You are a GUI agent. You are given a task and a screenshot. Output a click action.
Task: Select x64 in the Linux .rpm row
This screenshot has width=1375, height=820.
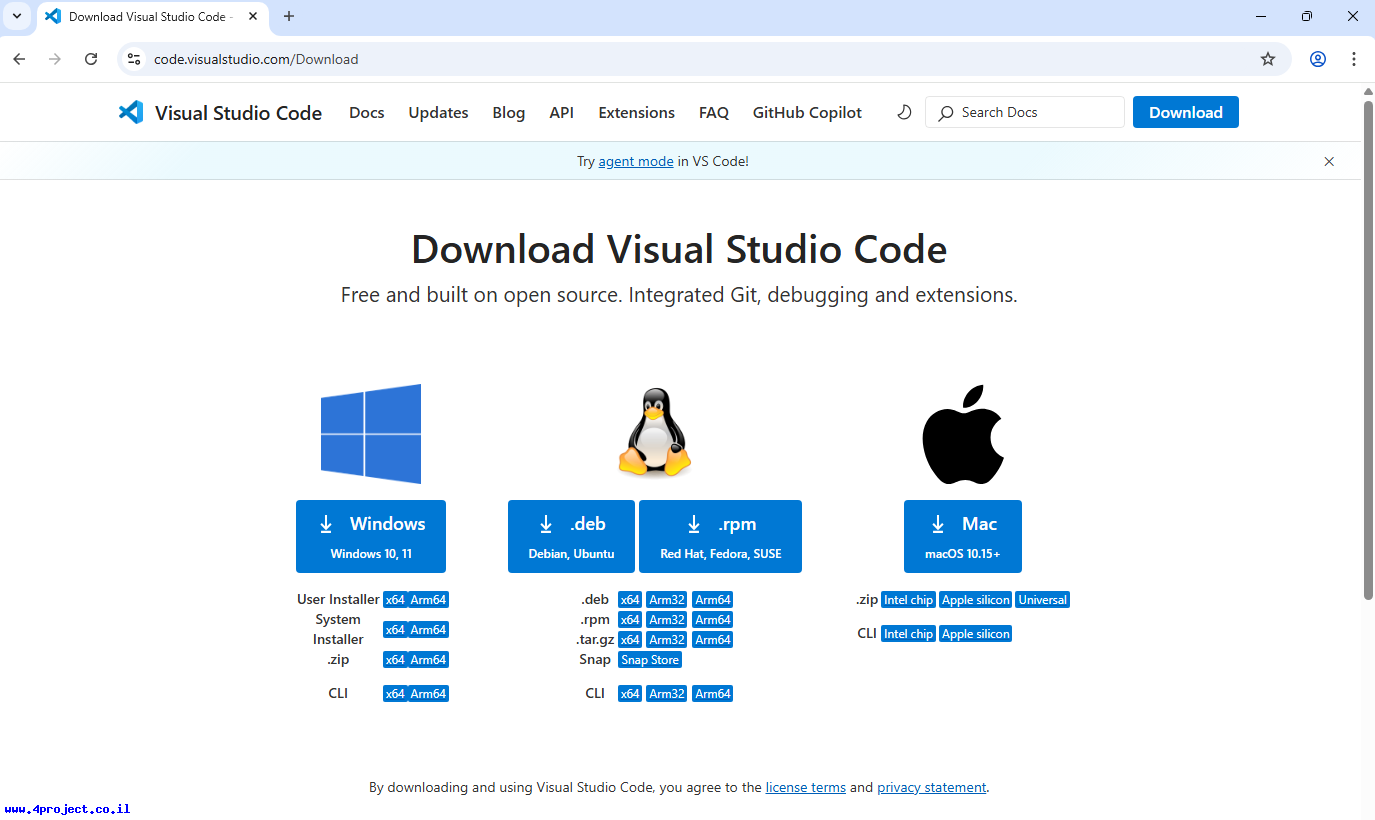tap(630, 620)
